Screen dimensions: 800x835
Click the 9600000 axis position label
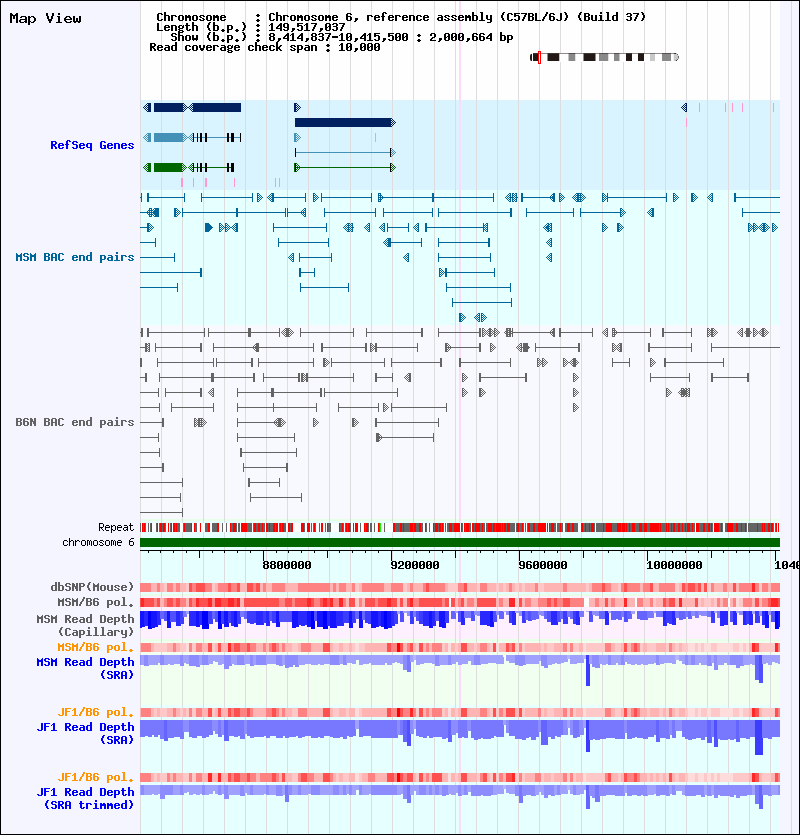(x=543, y=565)
